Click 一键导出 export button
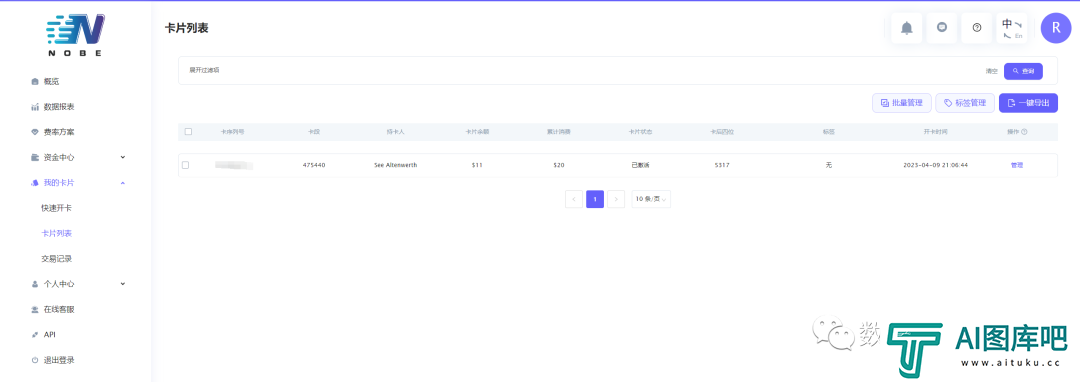 pyautogui.click(x=1028, y=103)
